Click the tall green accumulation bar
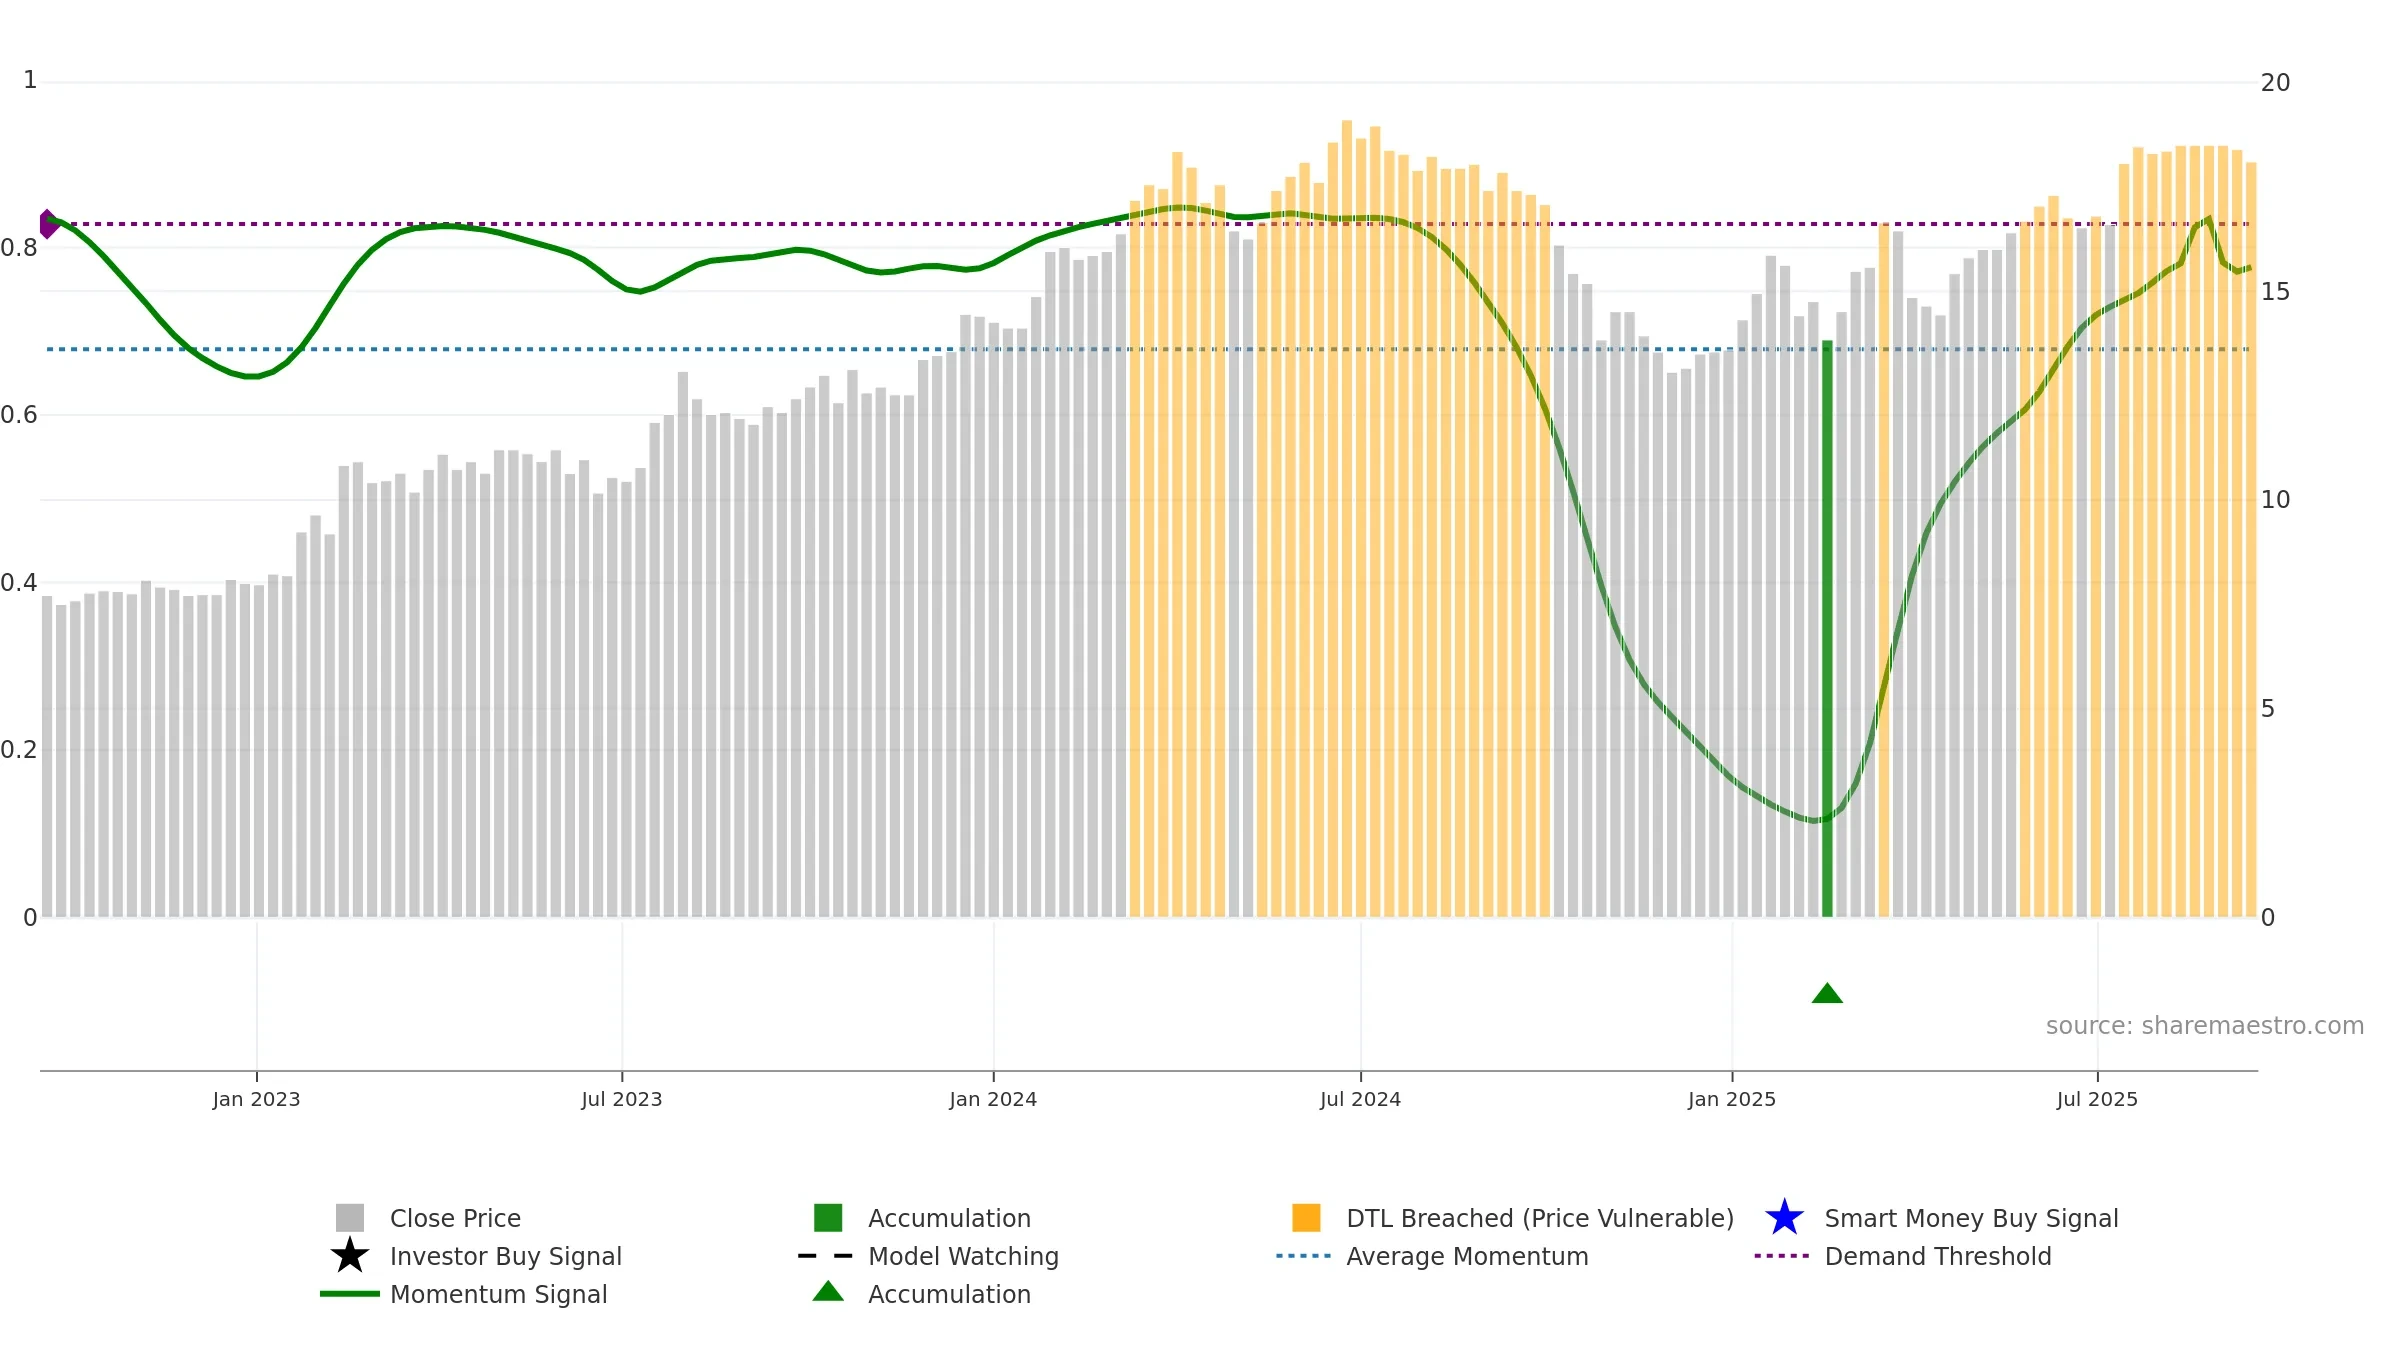This screenshot has height=1350, width=2400. (x=1827, y=628)
